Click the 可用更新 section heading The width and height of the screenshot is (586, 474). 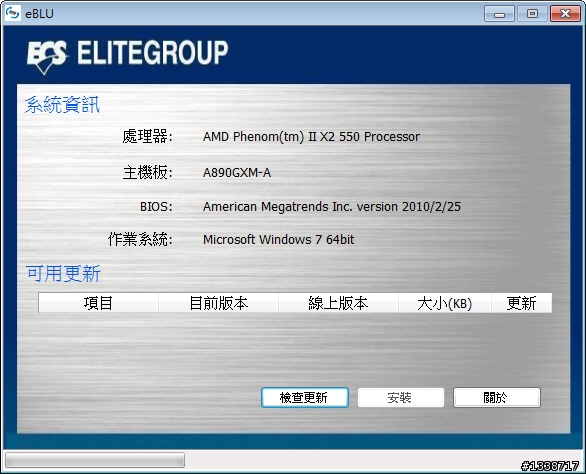[63, 274]
